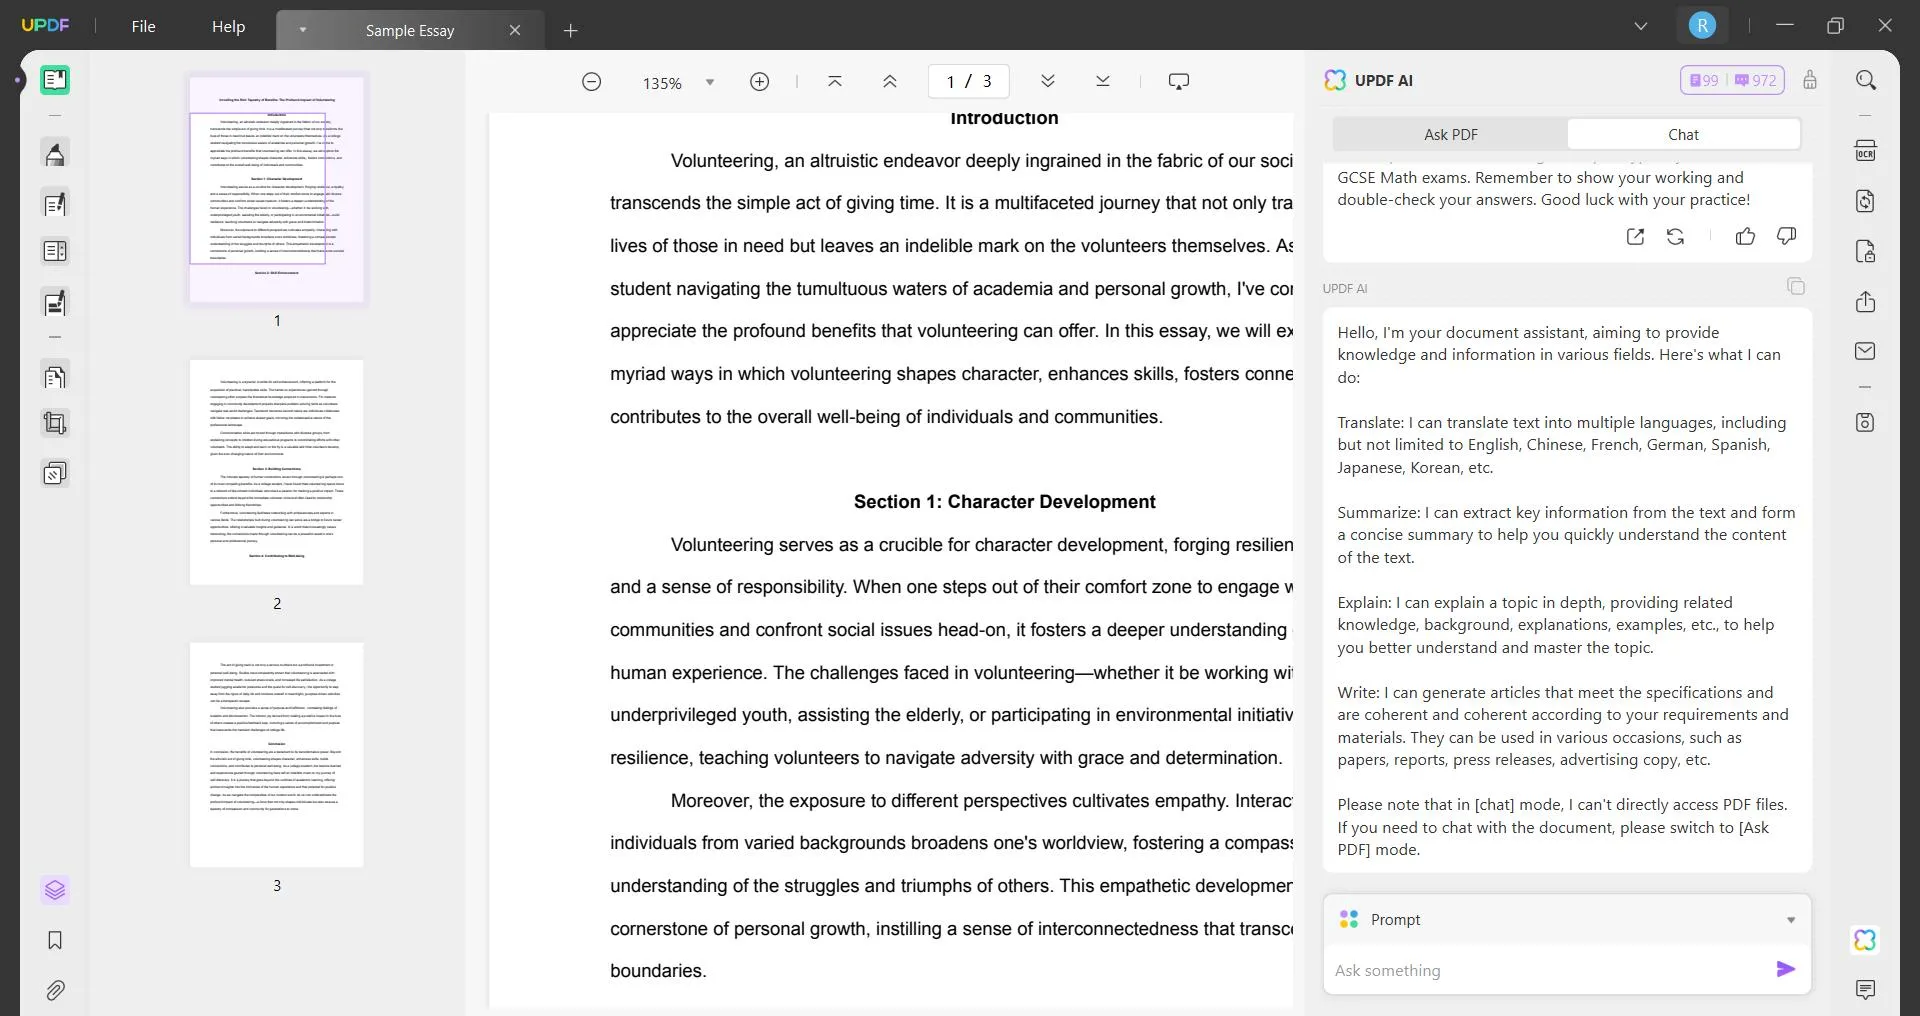Click the thumbs up icon on response
Image resolution: width=1920 pixels, height=1016 pixels.
[x=1745, y=237]
